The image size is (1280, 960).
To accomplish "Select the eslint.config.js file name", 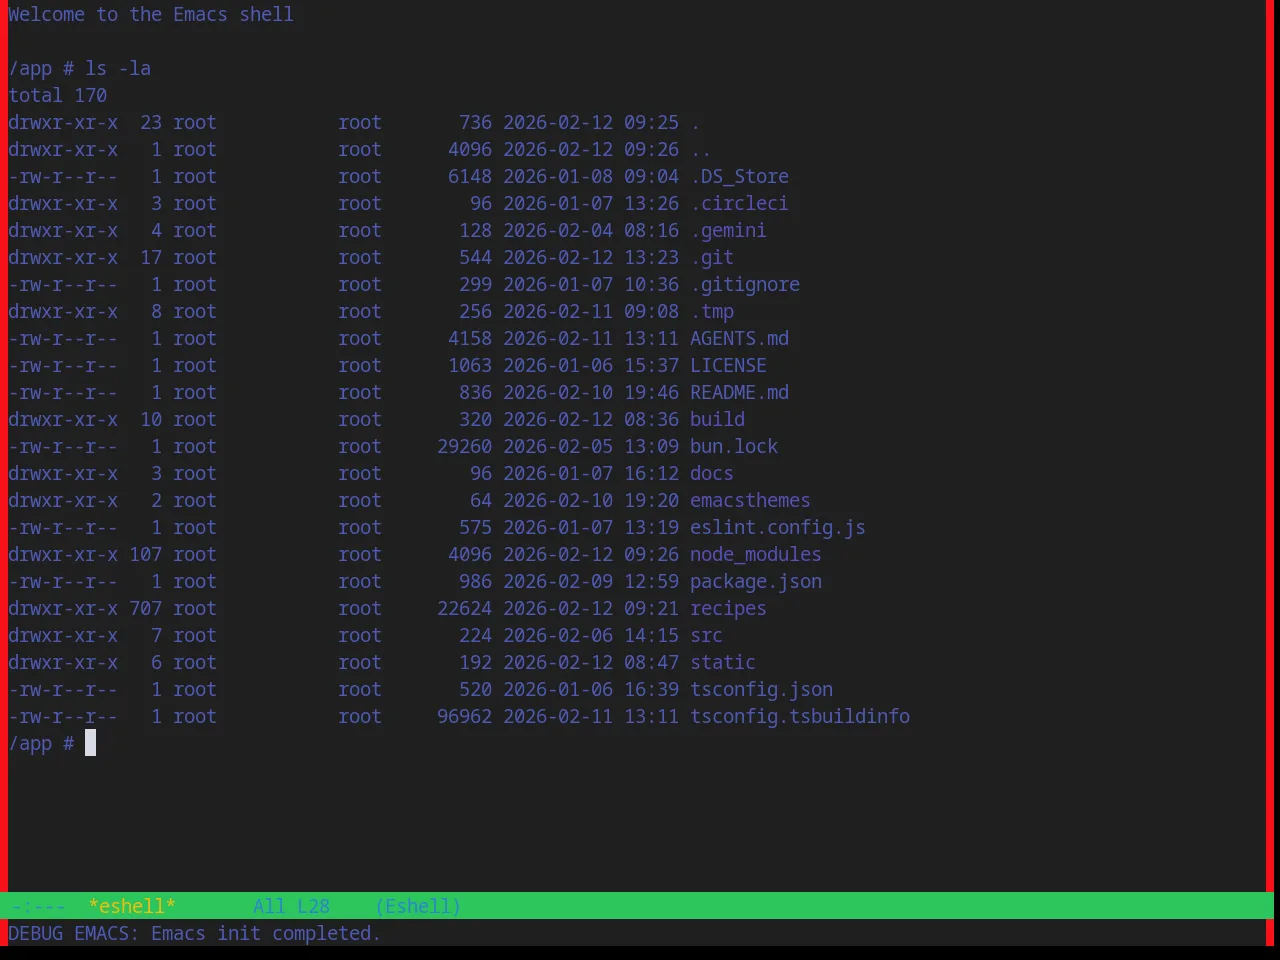I will [x=778, y=527].
